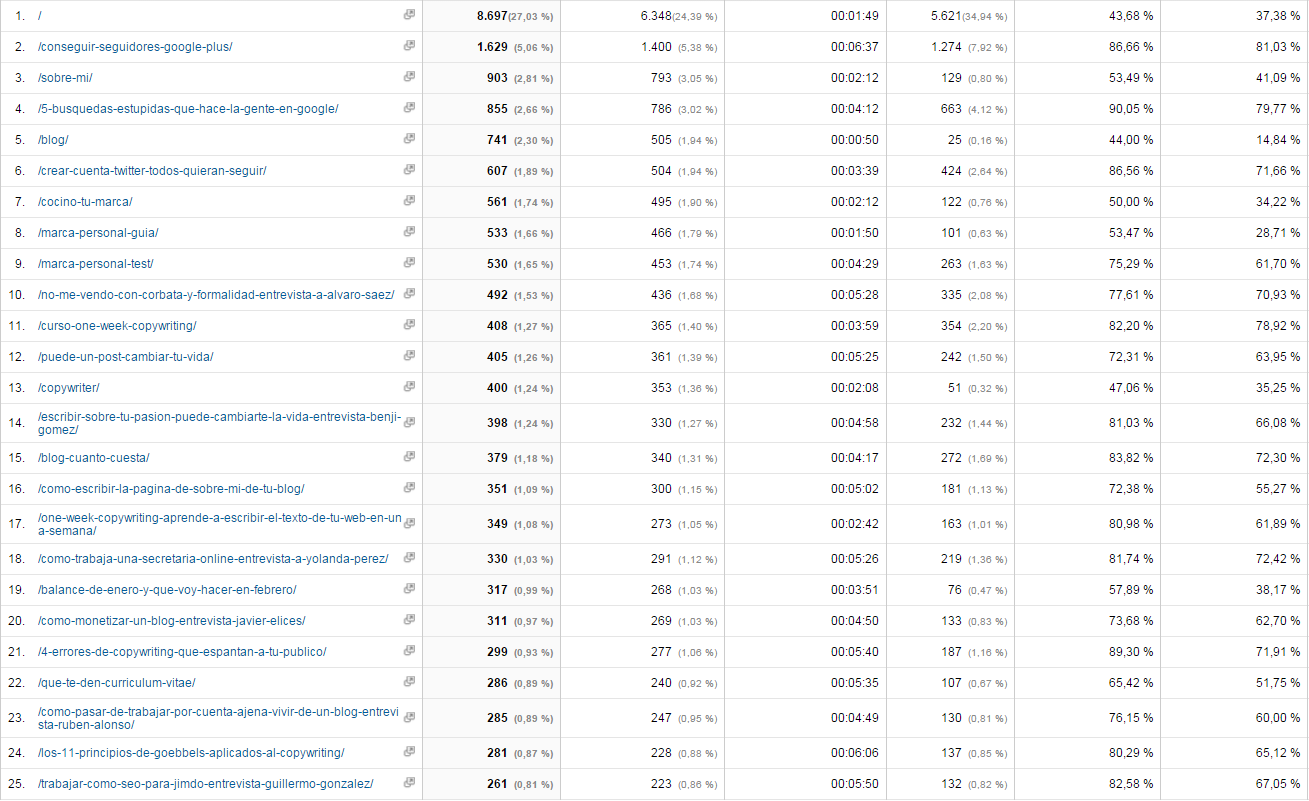The image size is (1309, 801).
Task: Open external link icon for homepage row /
Action: coord(409,15)
